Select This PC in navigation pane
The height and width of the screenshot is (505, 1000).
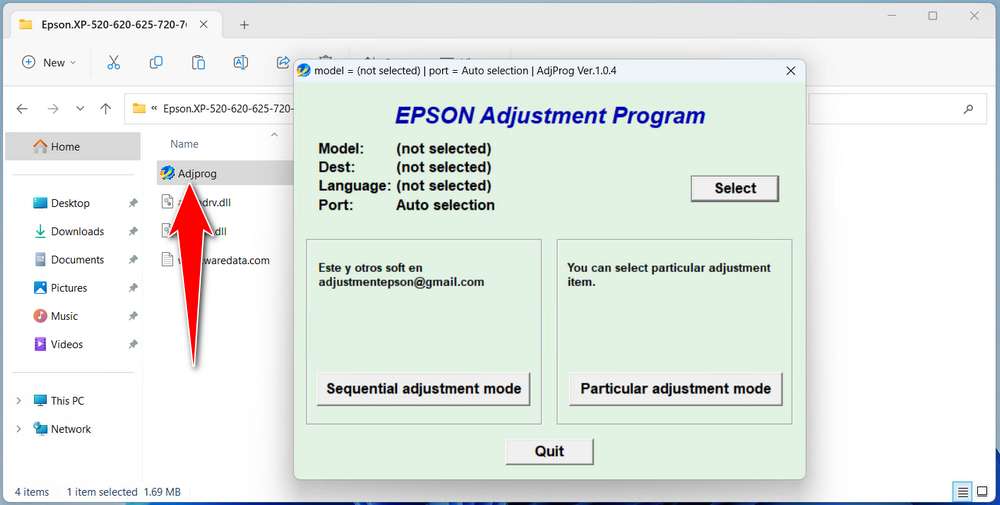coord(67,401)
